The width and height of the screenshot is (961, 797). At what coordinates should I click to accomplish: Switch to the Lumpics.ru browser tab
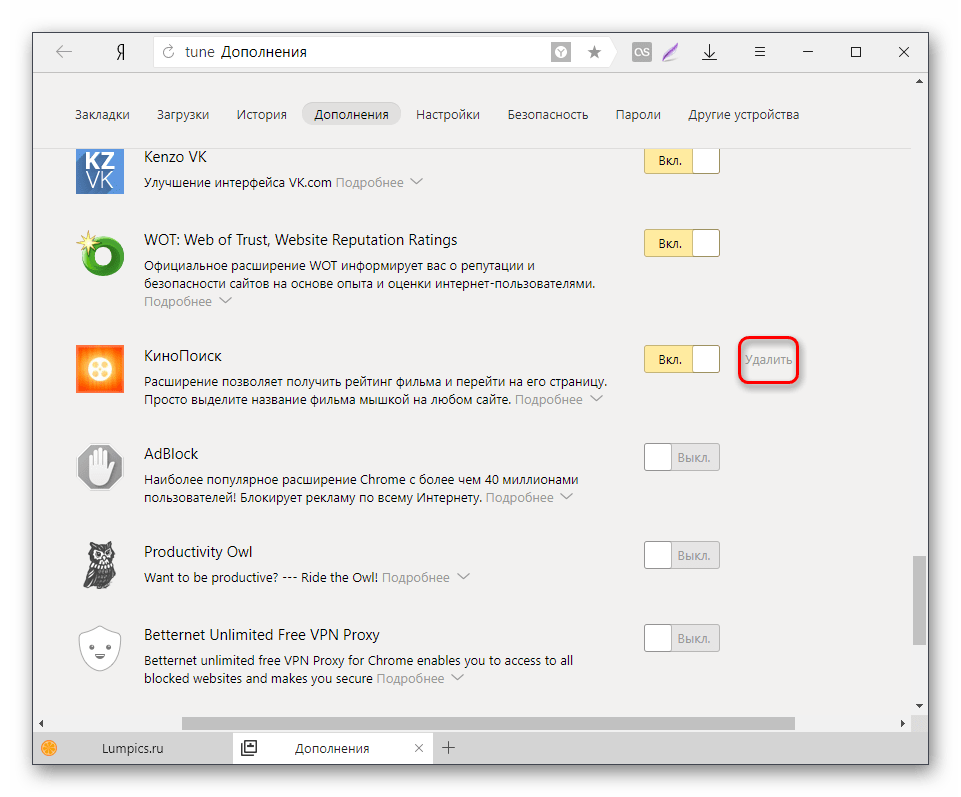[x=132, y=748]
